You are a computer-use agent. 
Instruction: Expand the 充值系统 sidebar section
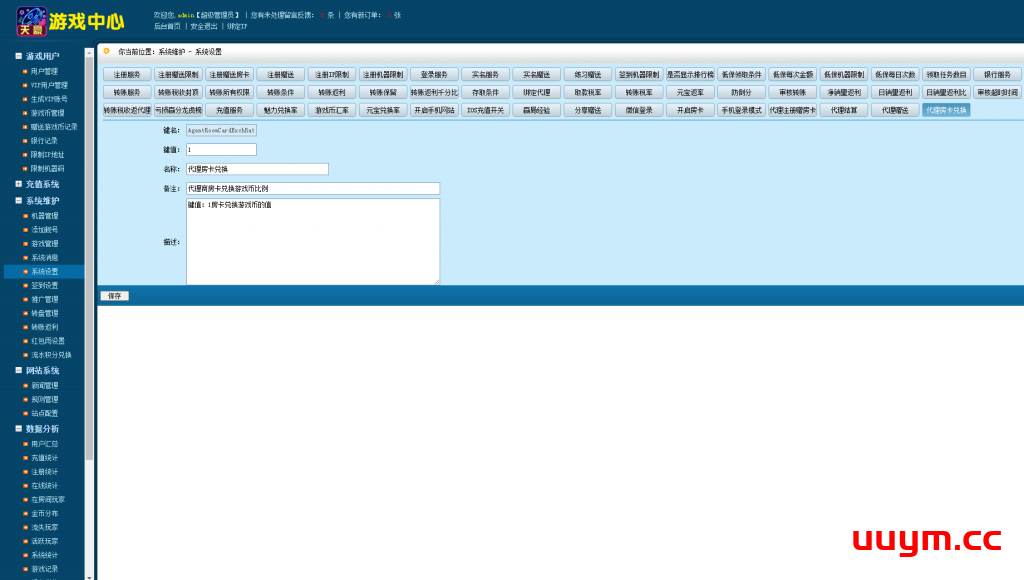pos(18,184)
